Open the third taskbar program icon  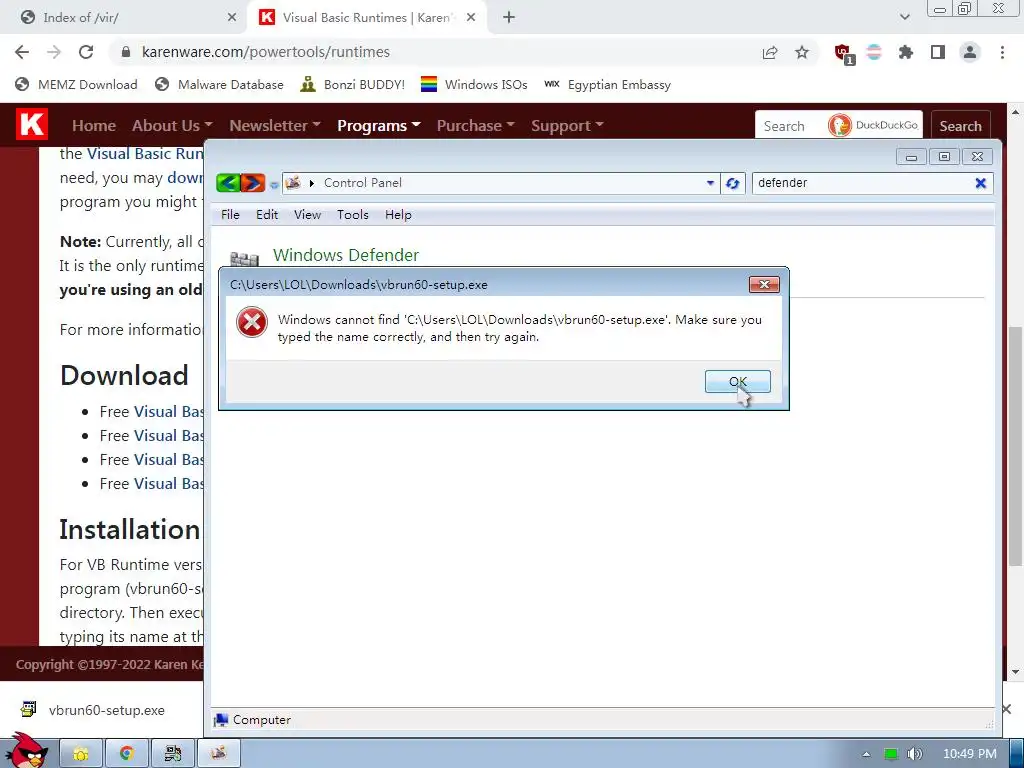pos(172,754)
